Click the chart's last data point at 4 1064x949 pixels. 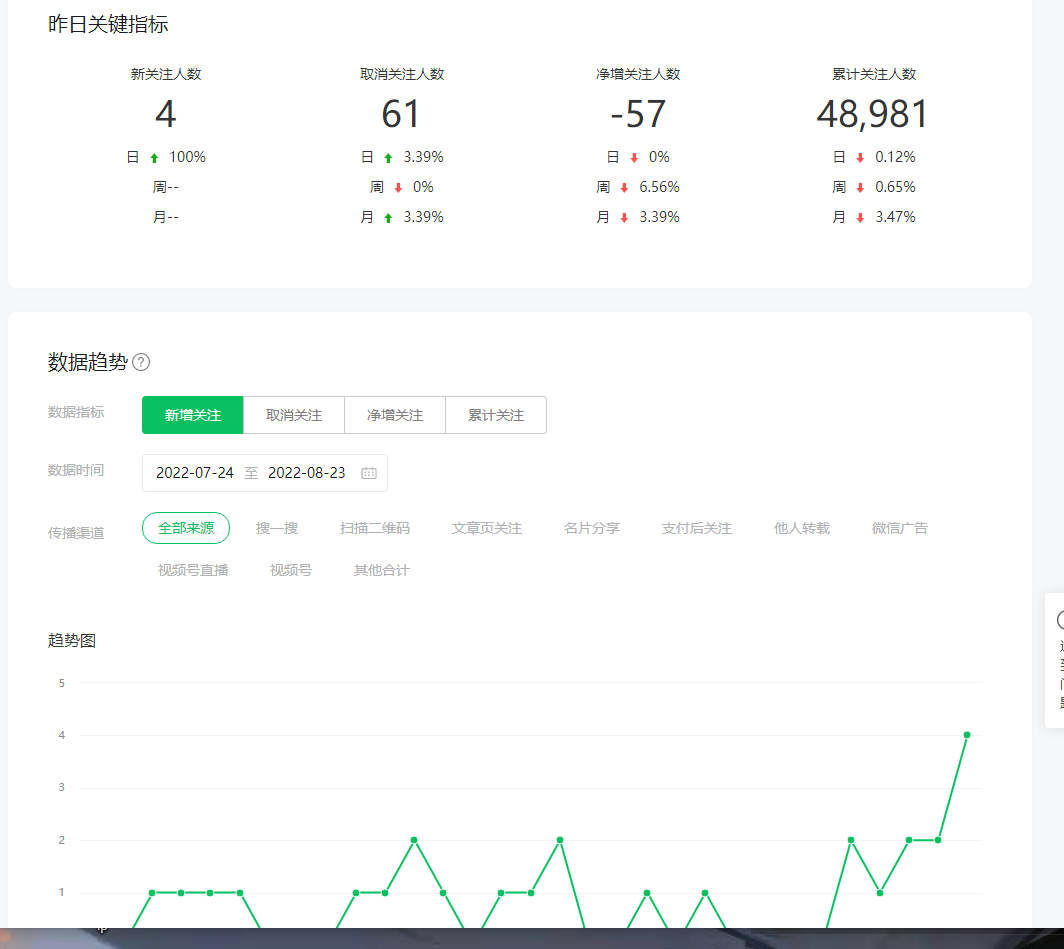click(967, 735)
